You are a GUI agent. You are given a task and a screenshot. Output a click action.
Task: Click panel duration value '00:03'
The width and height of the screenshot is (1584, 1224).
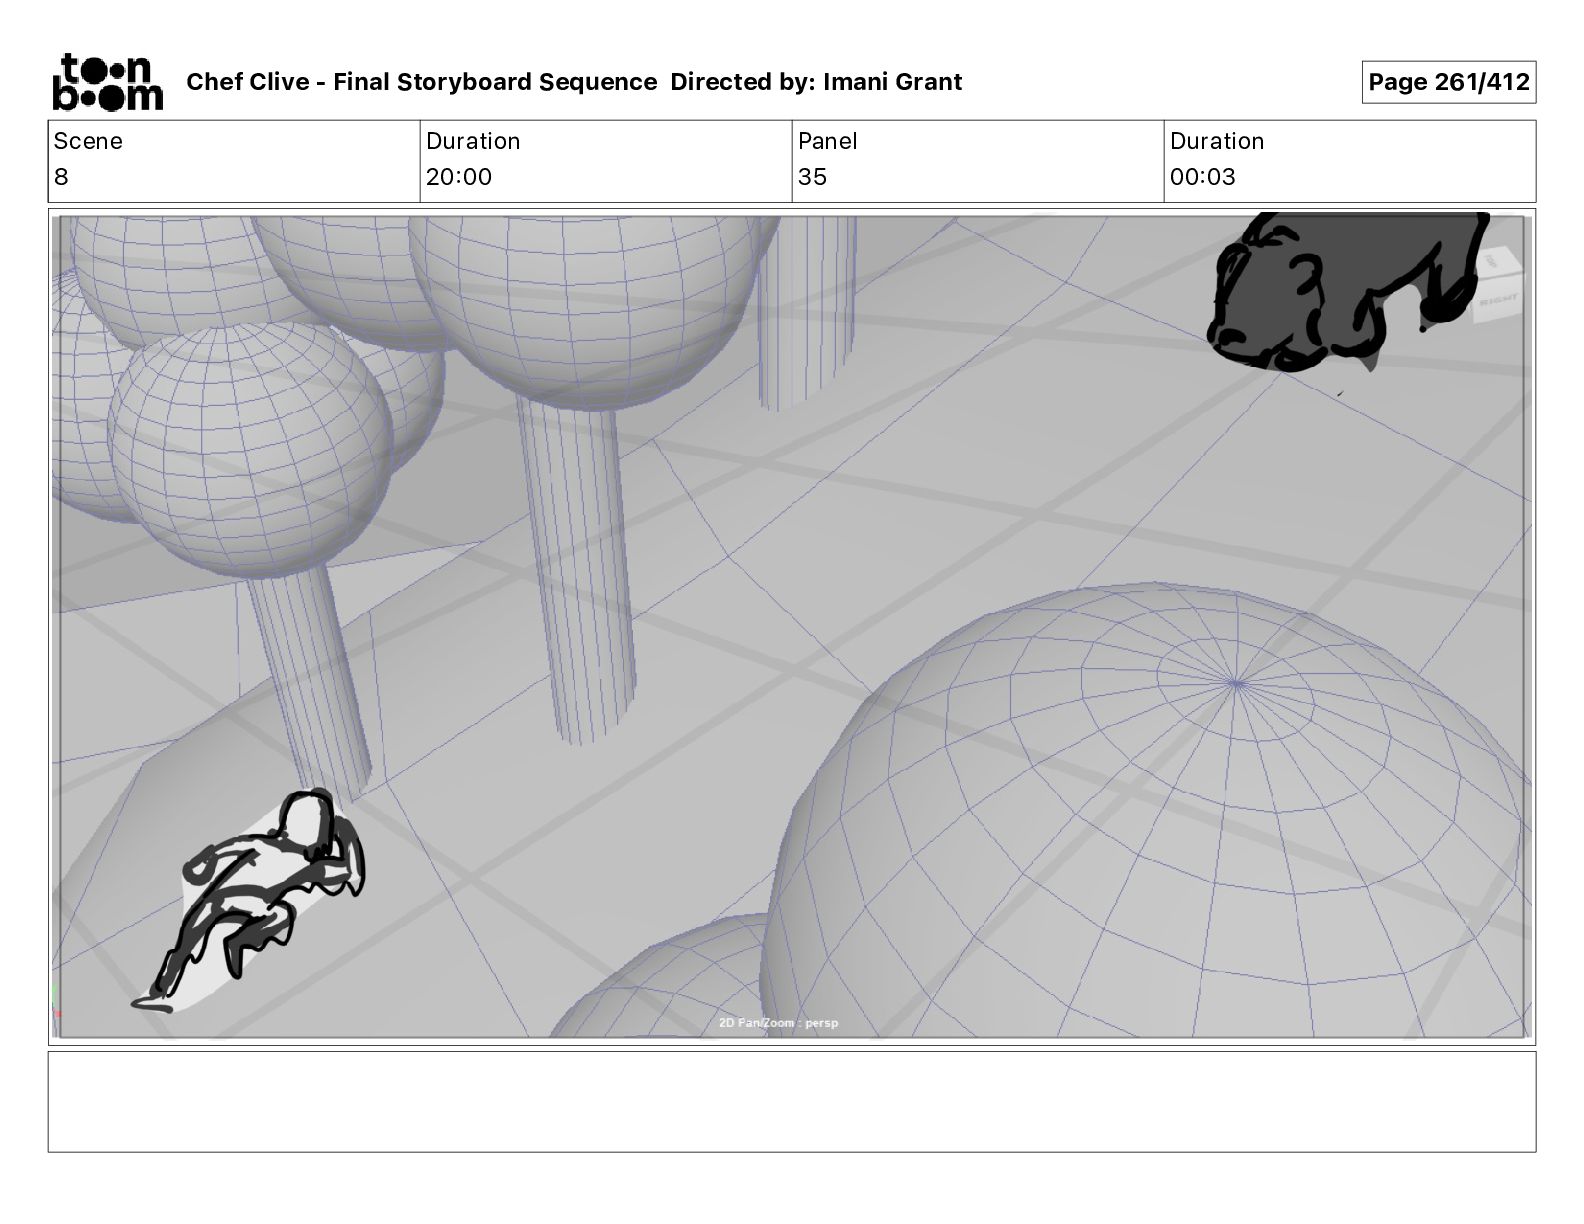[1203, 177]
